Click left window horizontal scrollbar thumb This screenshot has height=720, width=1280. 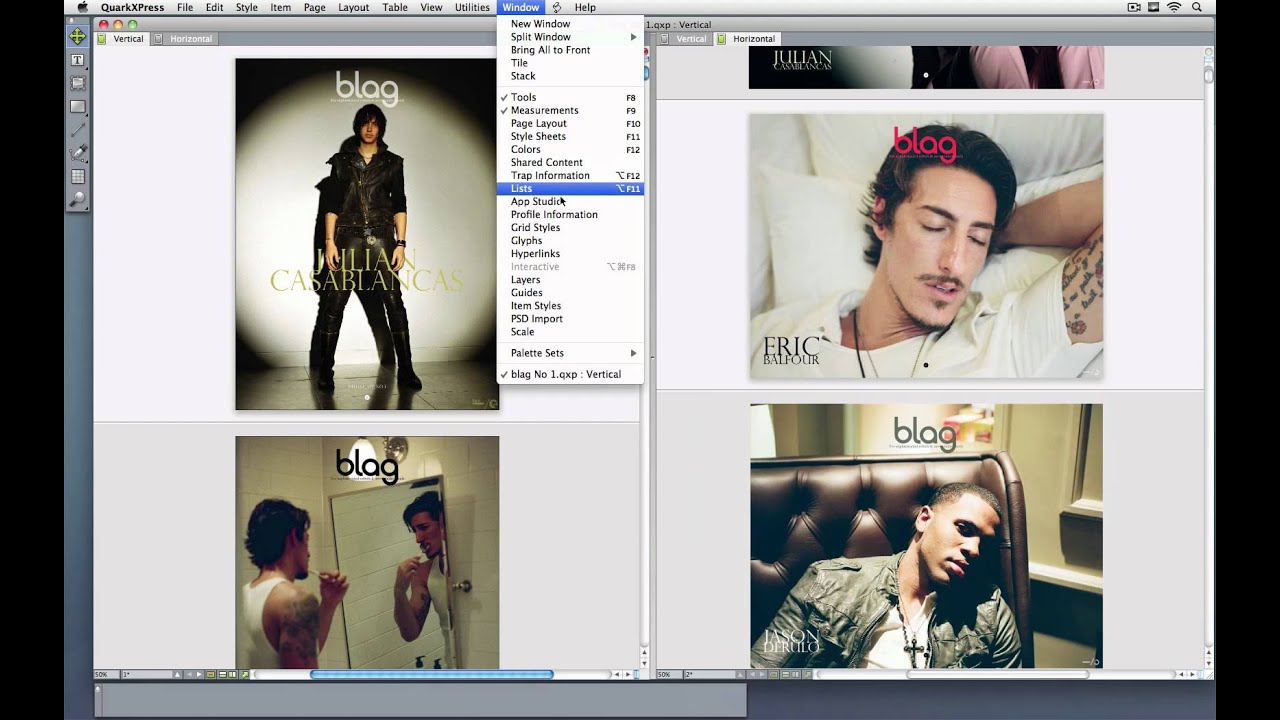tap(431, 674)
